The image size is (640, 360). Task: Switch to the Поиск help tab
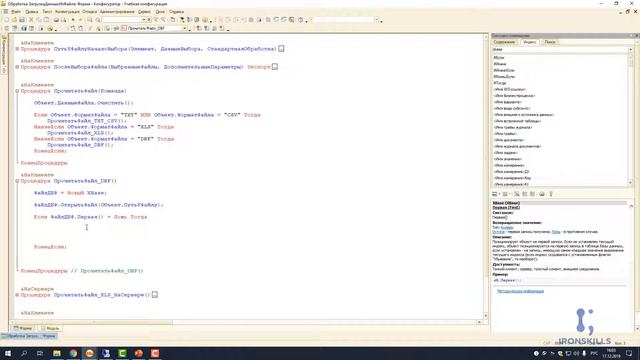click(x=550, y=42)
